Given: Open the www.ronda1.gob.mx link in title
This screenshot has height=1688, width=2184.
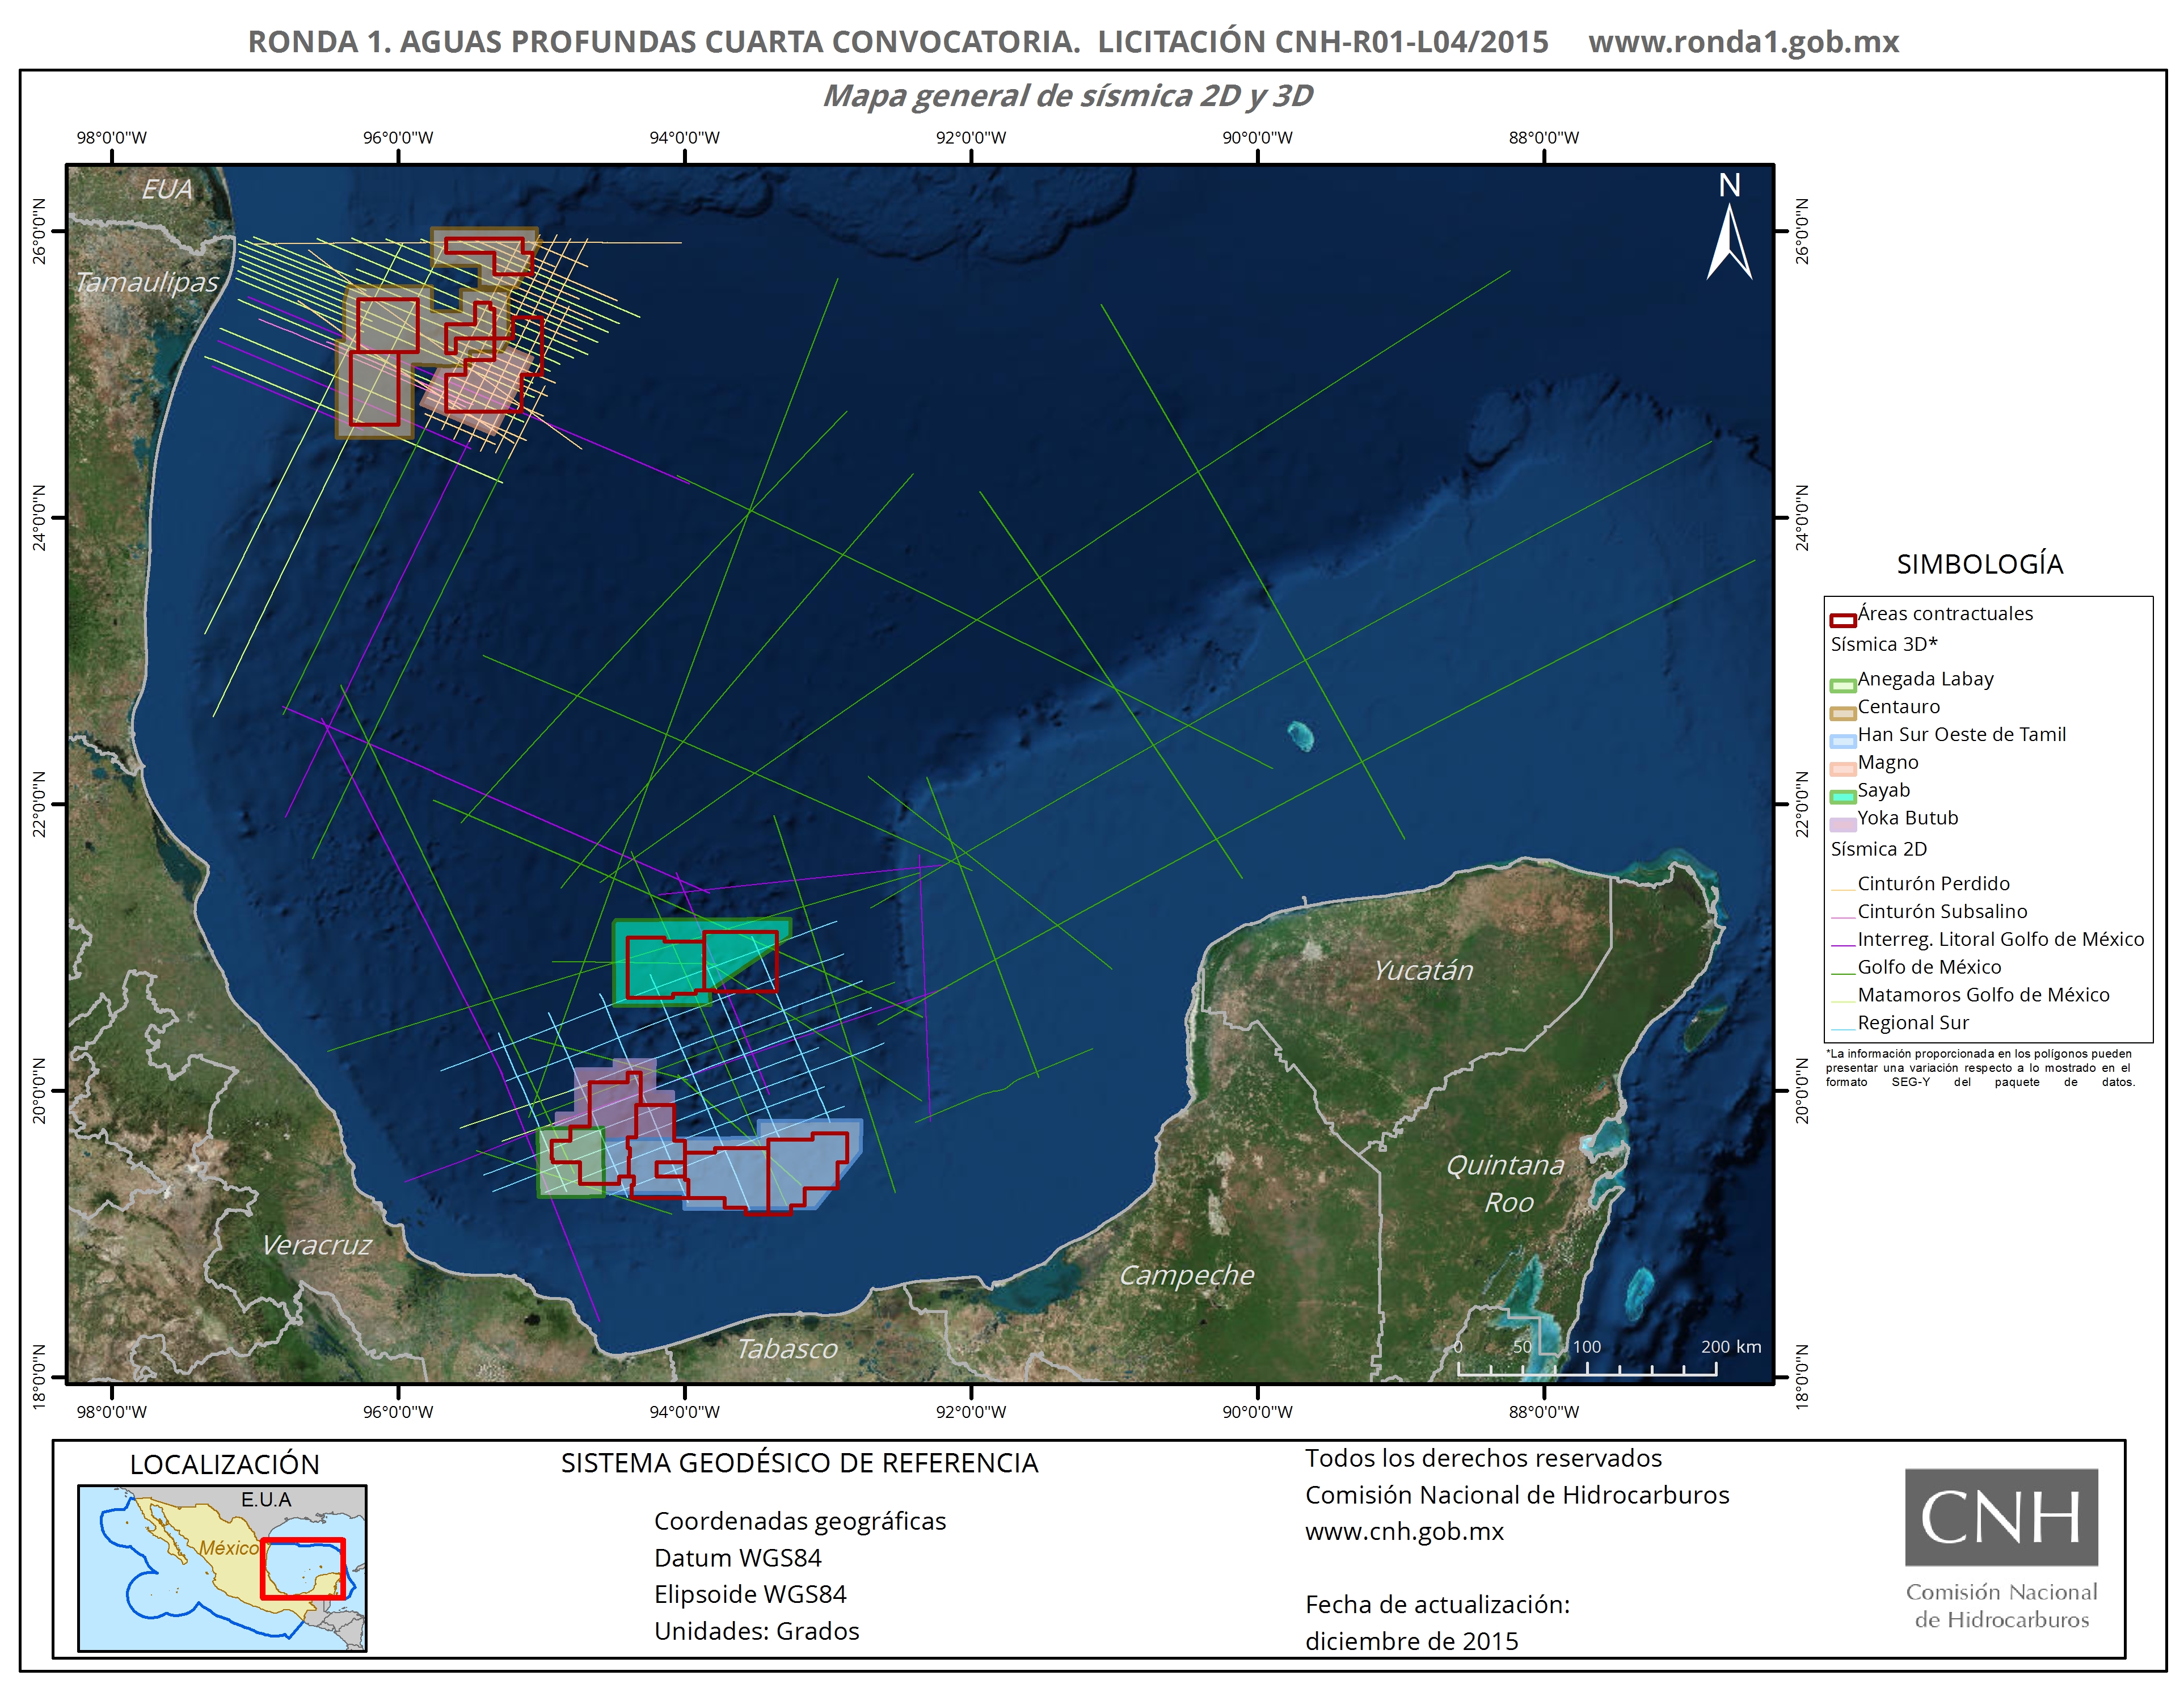Looking at the screenshot, I should [x=1743, y=42].
